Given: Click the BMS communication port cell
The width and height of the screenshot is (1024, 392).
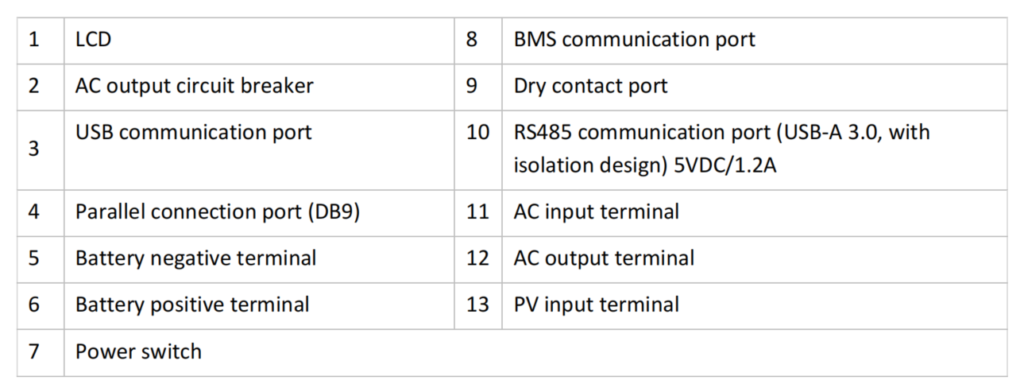Looking at the screenshot, I should (754, 41).
